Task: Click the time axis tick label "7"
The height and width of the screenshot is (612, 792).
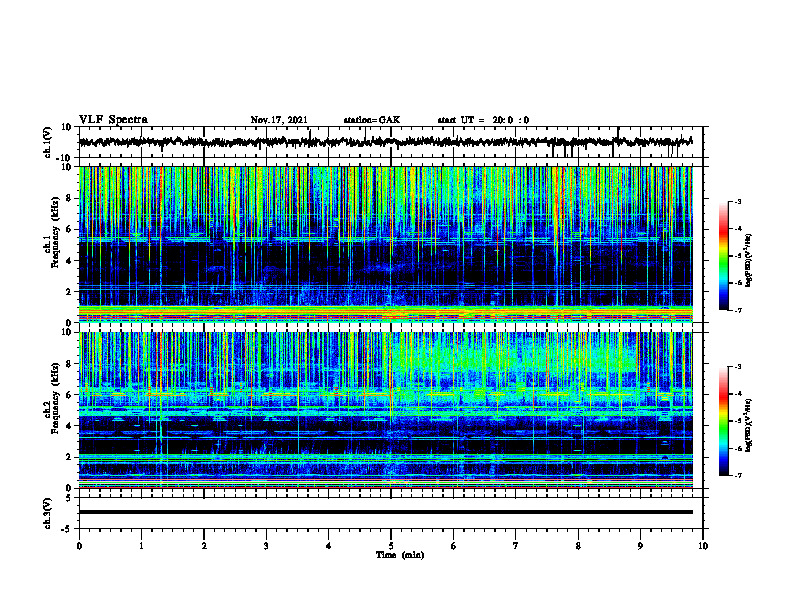Action: pos(516,546)
